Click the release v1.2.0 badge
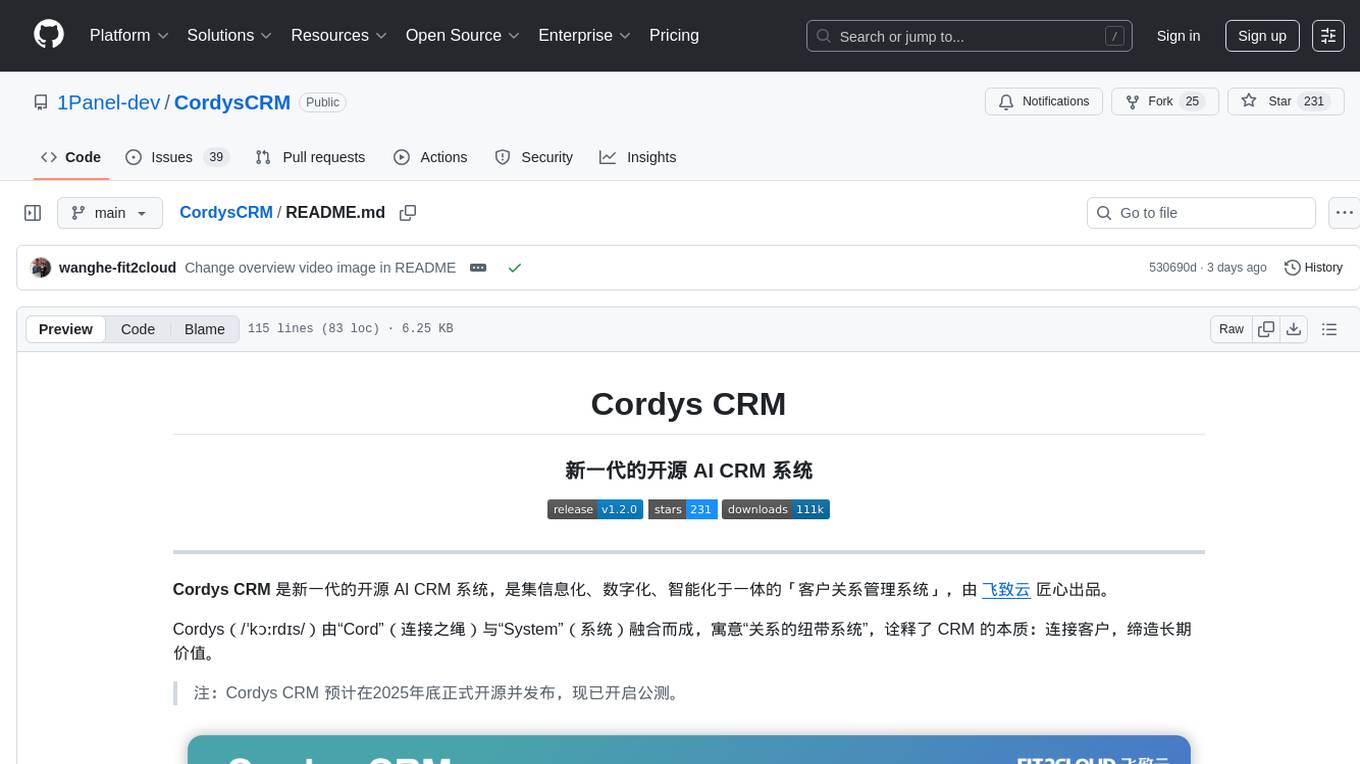The height and width of the screenshot is (764, 1360). (595, 509)
